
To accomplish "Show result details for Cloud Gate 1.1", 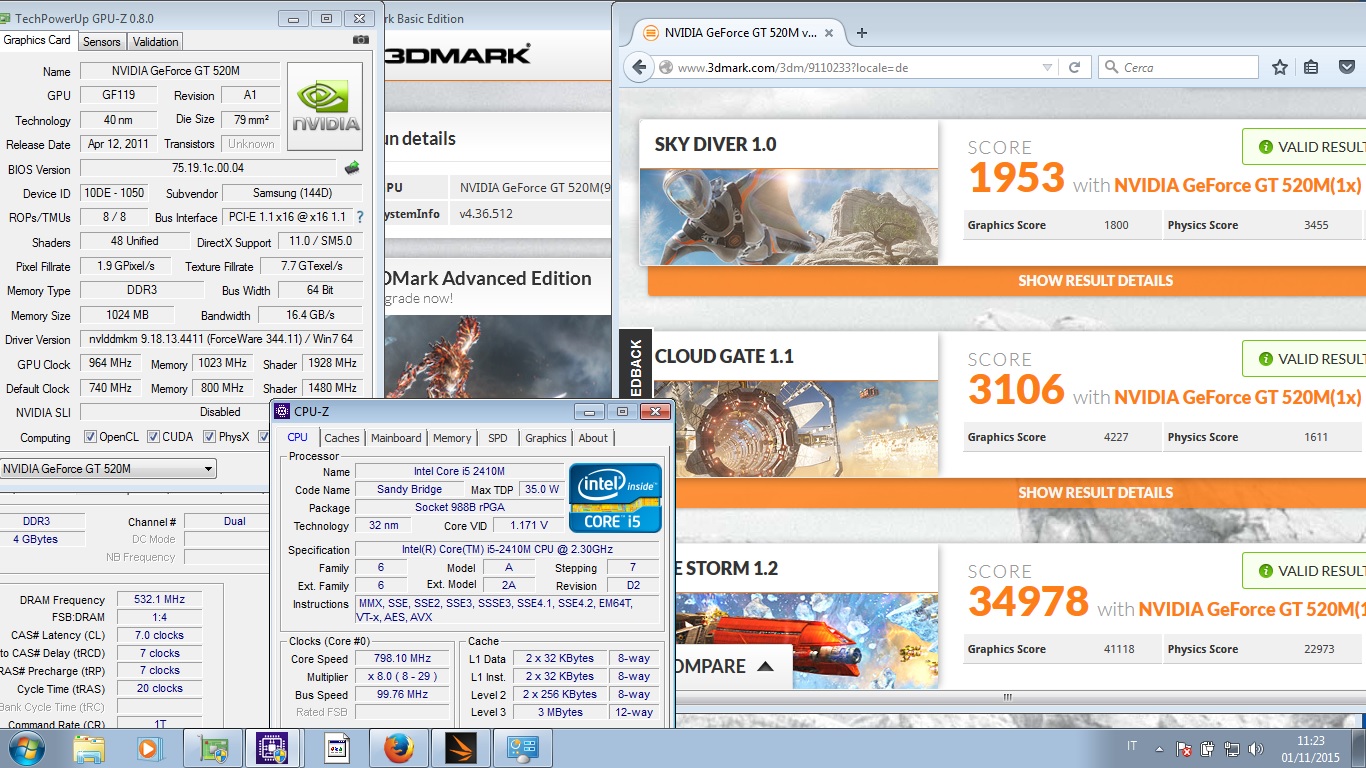I will 1006,492.
